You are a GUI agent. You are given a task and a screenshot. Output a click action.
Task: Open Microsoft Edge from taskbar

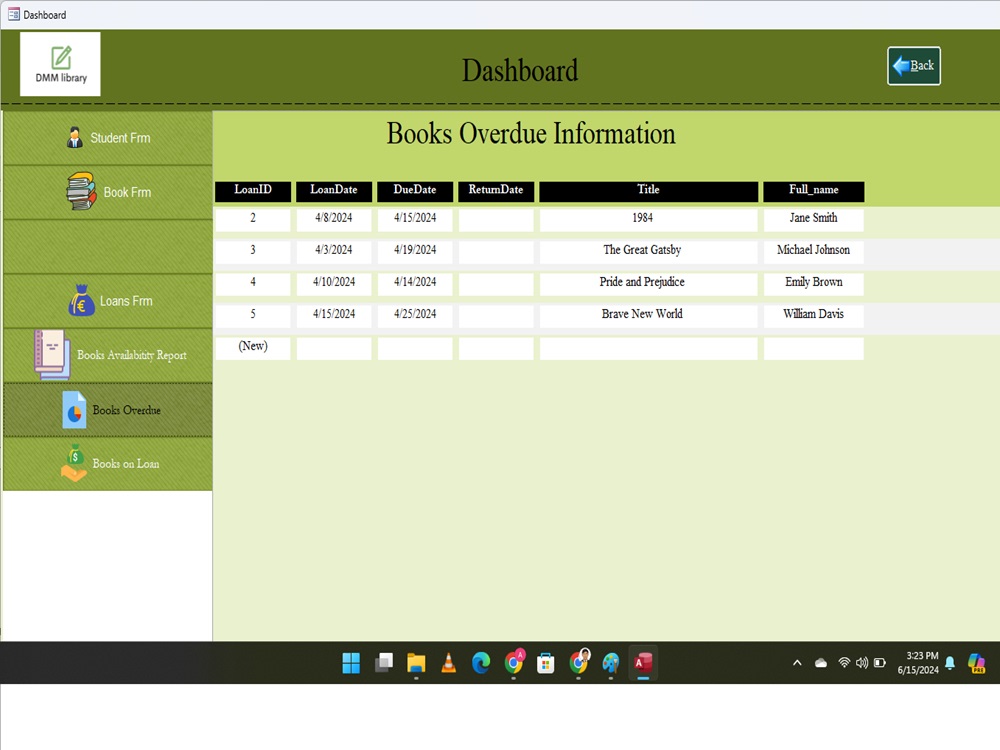click(x=481, y=663)
